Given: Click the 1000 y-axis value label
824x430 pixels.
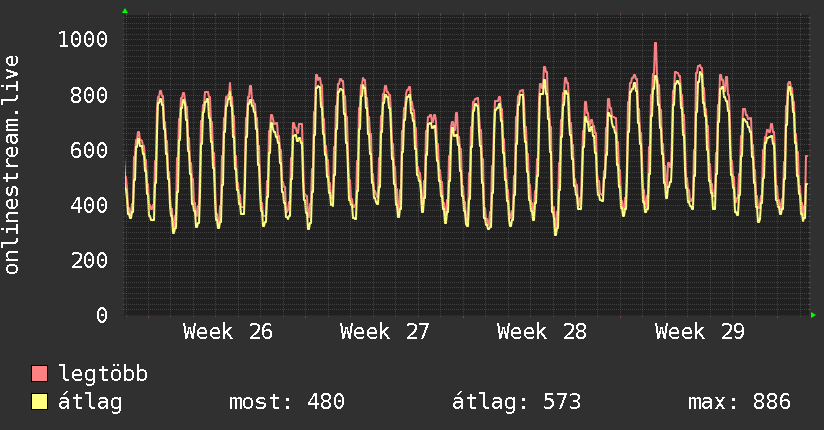Looking at the screenshot, I should pos(83,40).
